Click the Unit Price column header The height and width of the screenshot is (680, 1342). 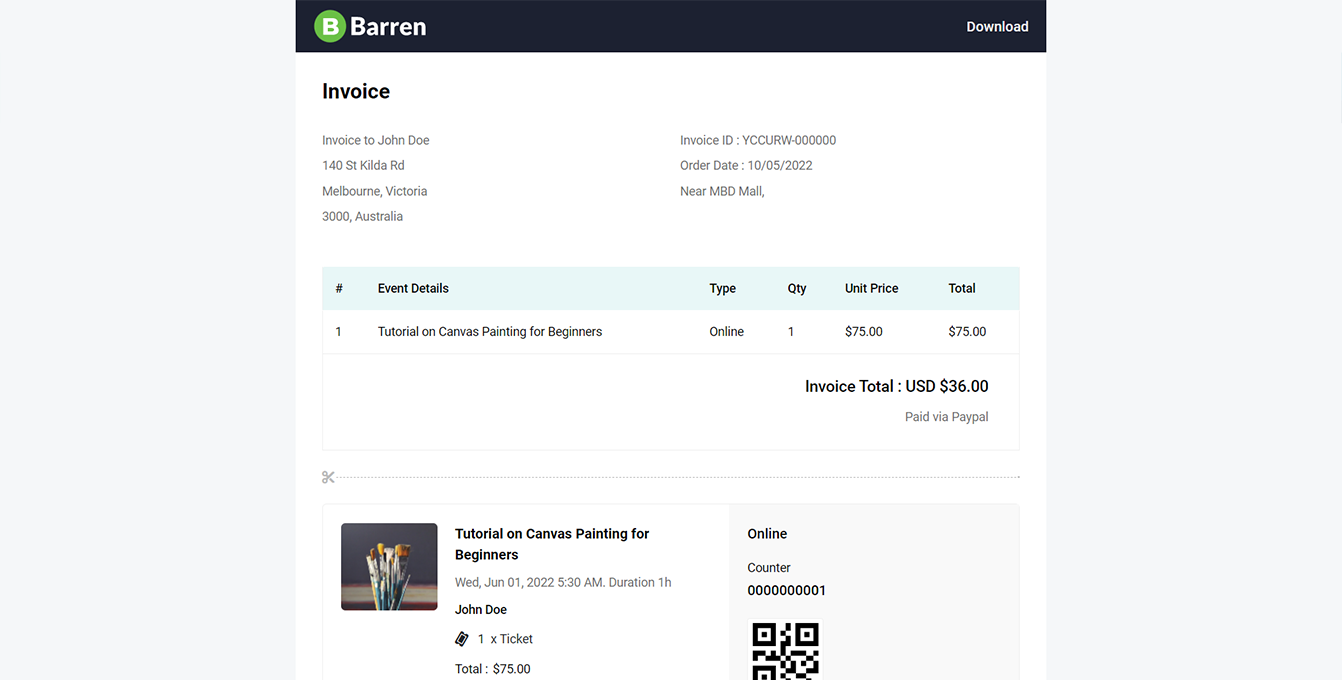click(871, 288)
